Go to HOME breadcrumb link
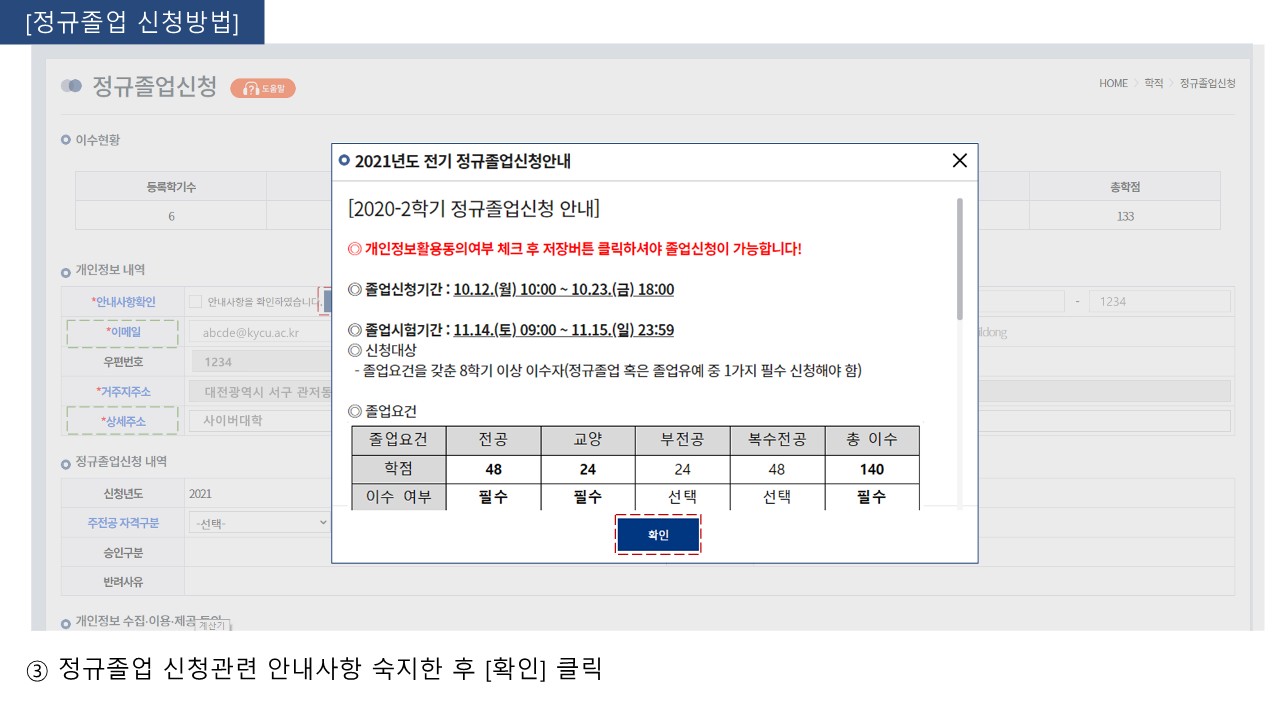Screen dimensions: 1280x720 click(x=1113, y=84)
